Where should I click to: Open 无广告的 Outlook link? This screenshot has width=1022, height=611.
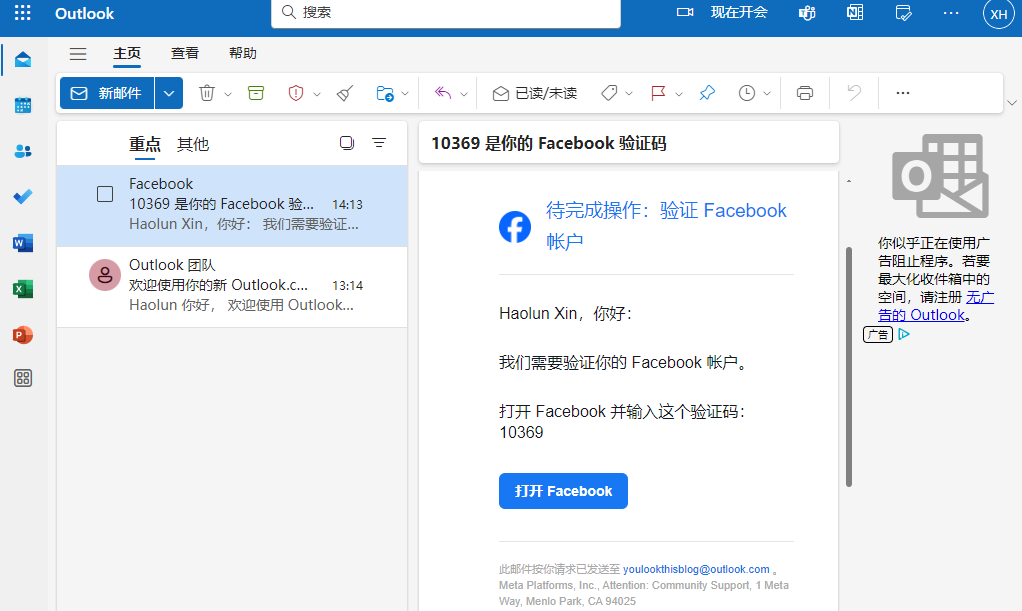tap(936, 306)
